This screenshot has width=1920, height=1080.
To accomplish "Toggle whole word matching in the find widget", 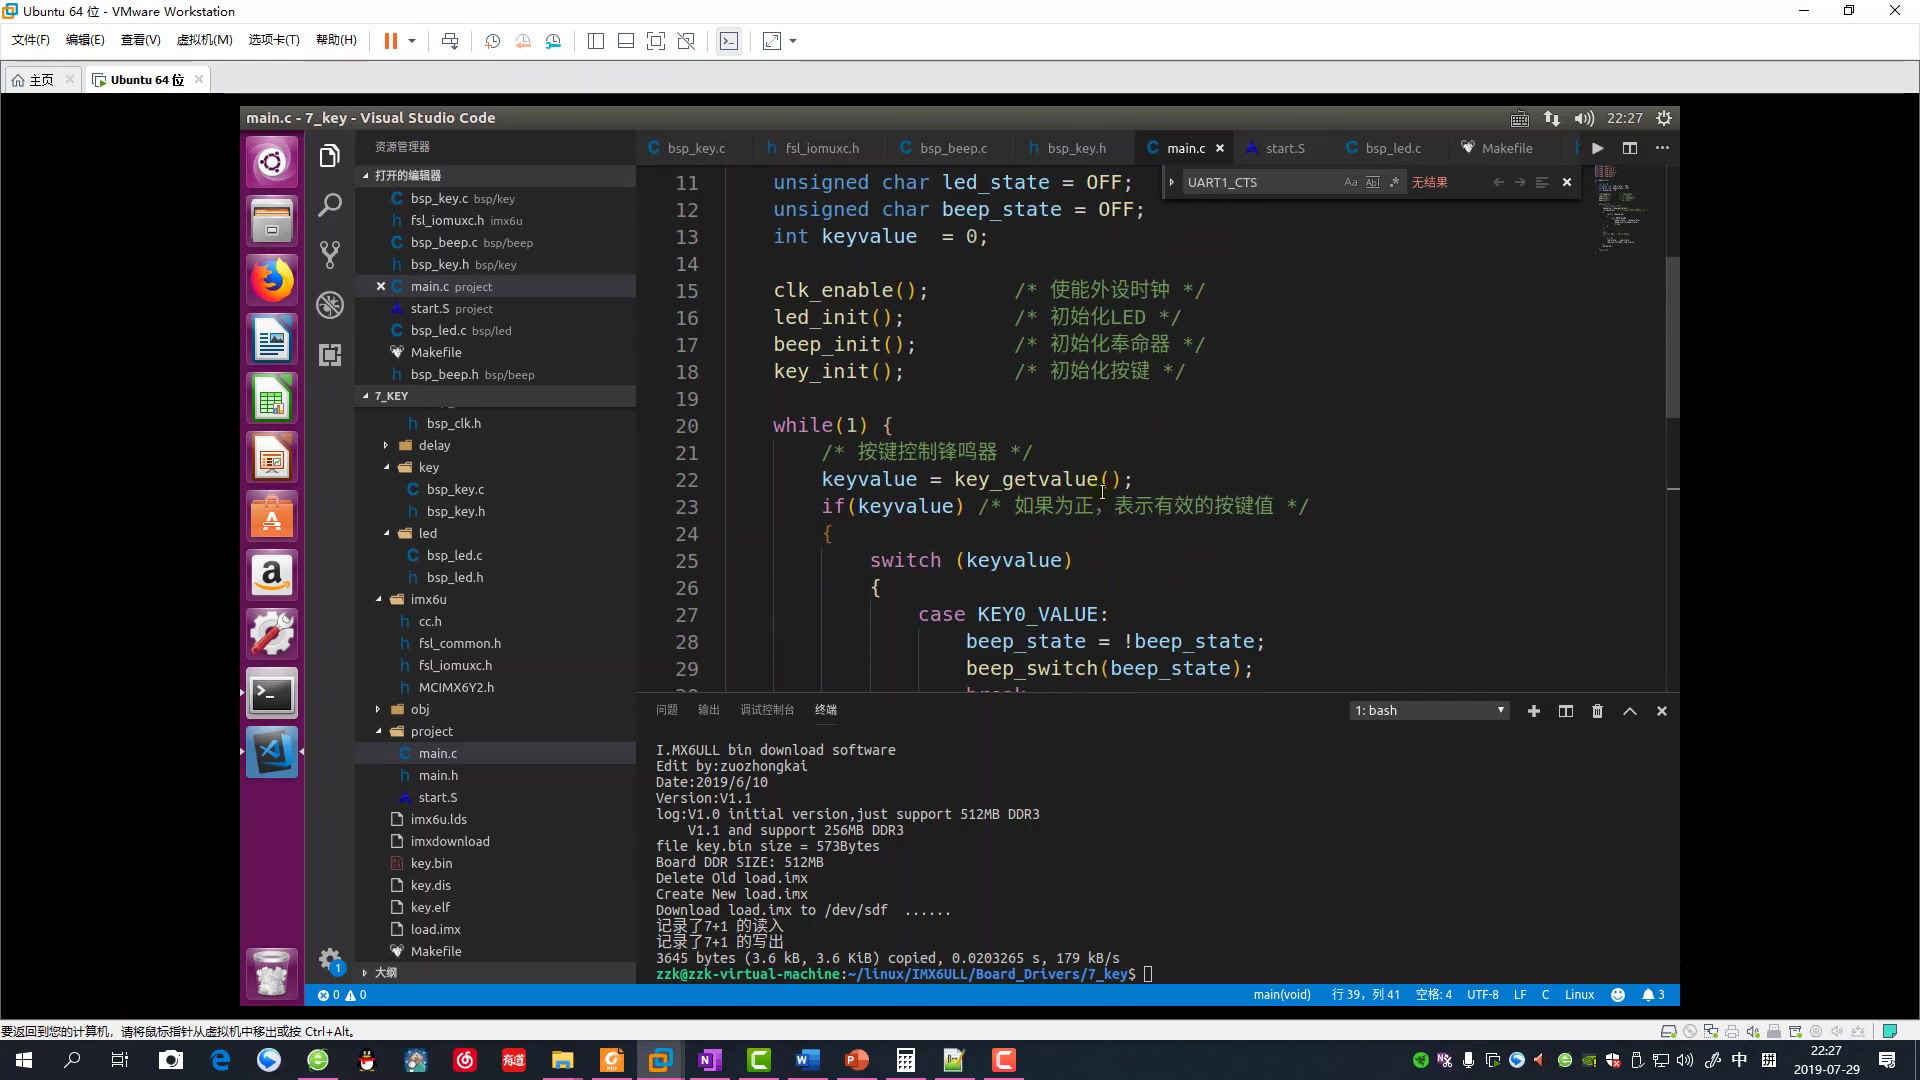I will (1371, 182).
